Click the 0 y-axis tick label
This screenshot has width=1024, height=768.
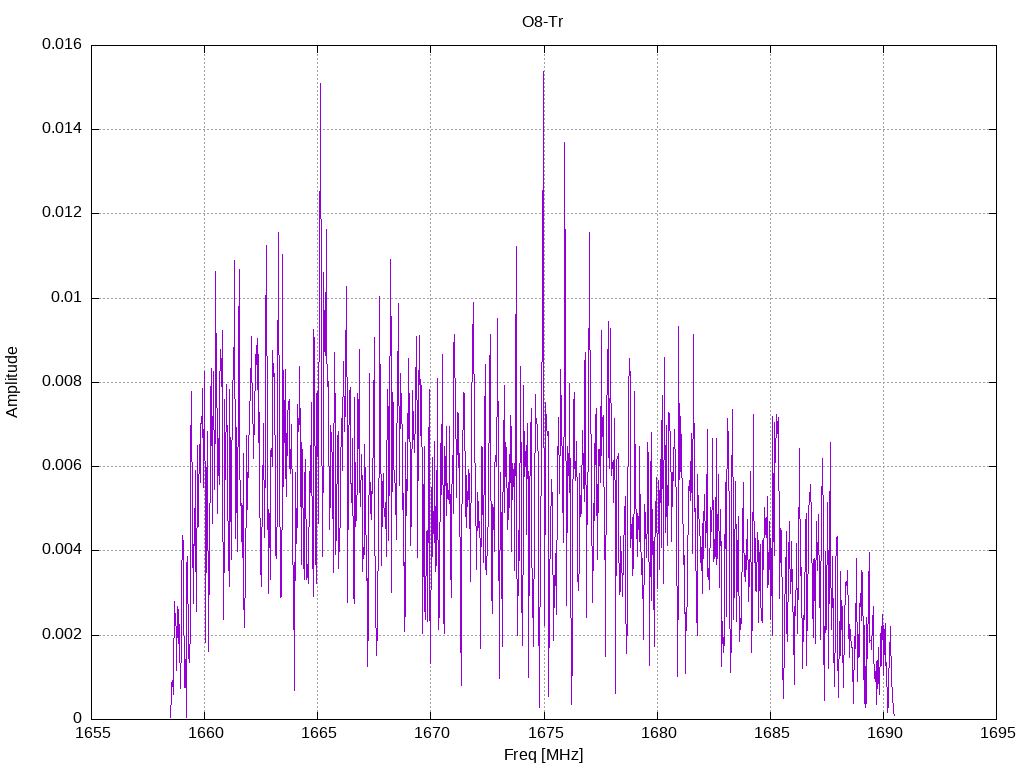(78, 719)
